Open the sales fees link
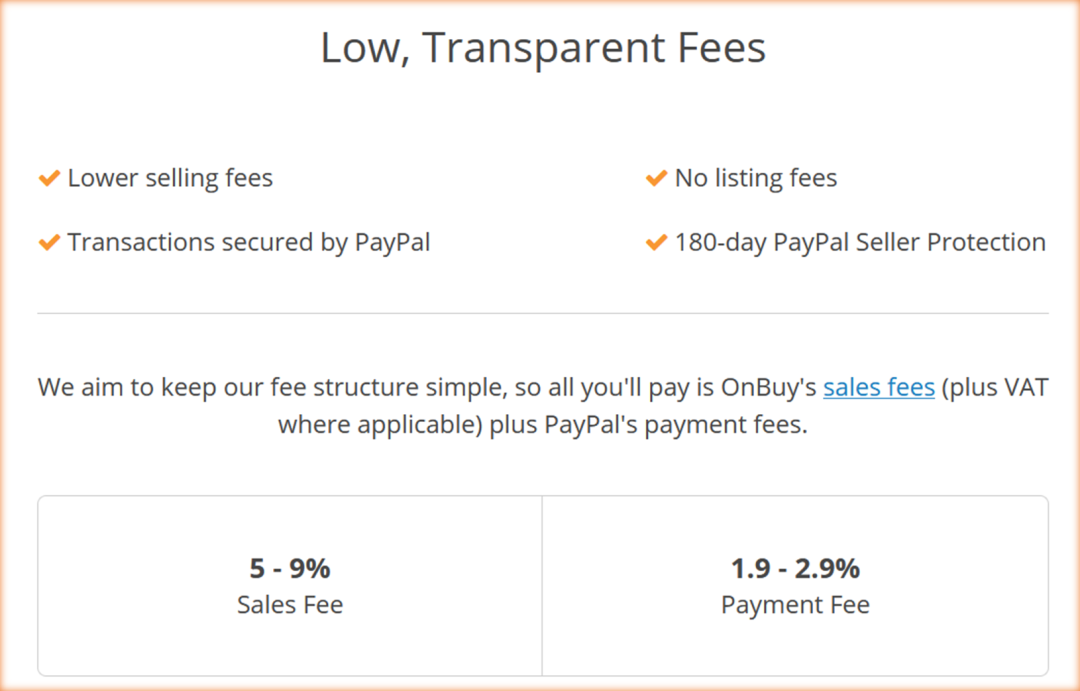Viewport: 1080px width, 691px height. click(878, 387)
